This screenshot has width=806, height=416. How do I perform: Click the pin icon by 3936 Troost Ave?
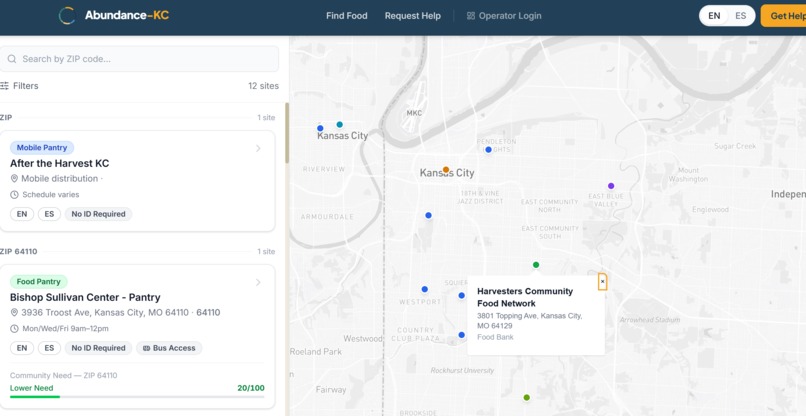coord(14,313)
